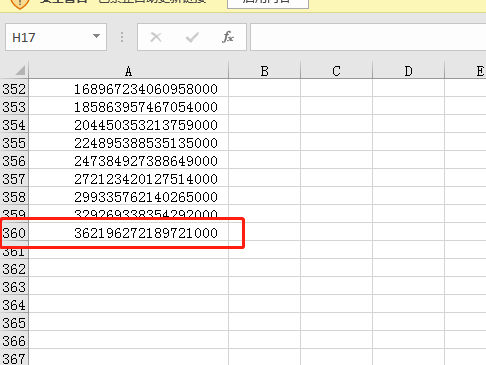Open the Name Box dropdown arrow

pyautogui.click(x=96, y=36)
